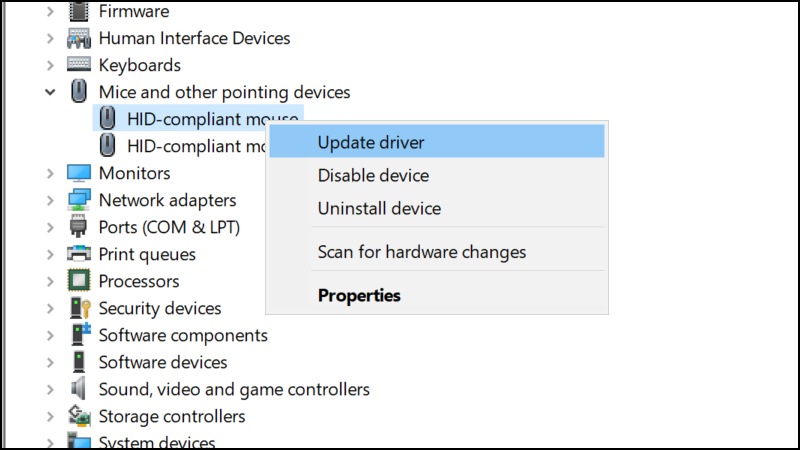
Task: Click the Sound, video and game controllers speaker icon
Action: coord(79,389)
